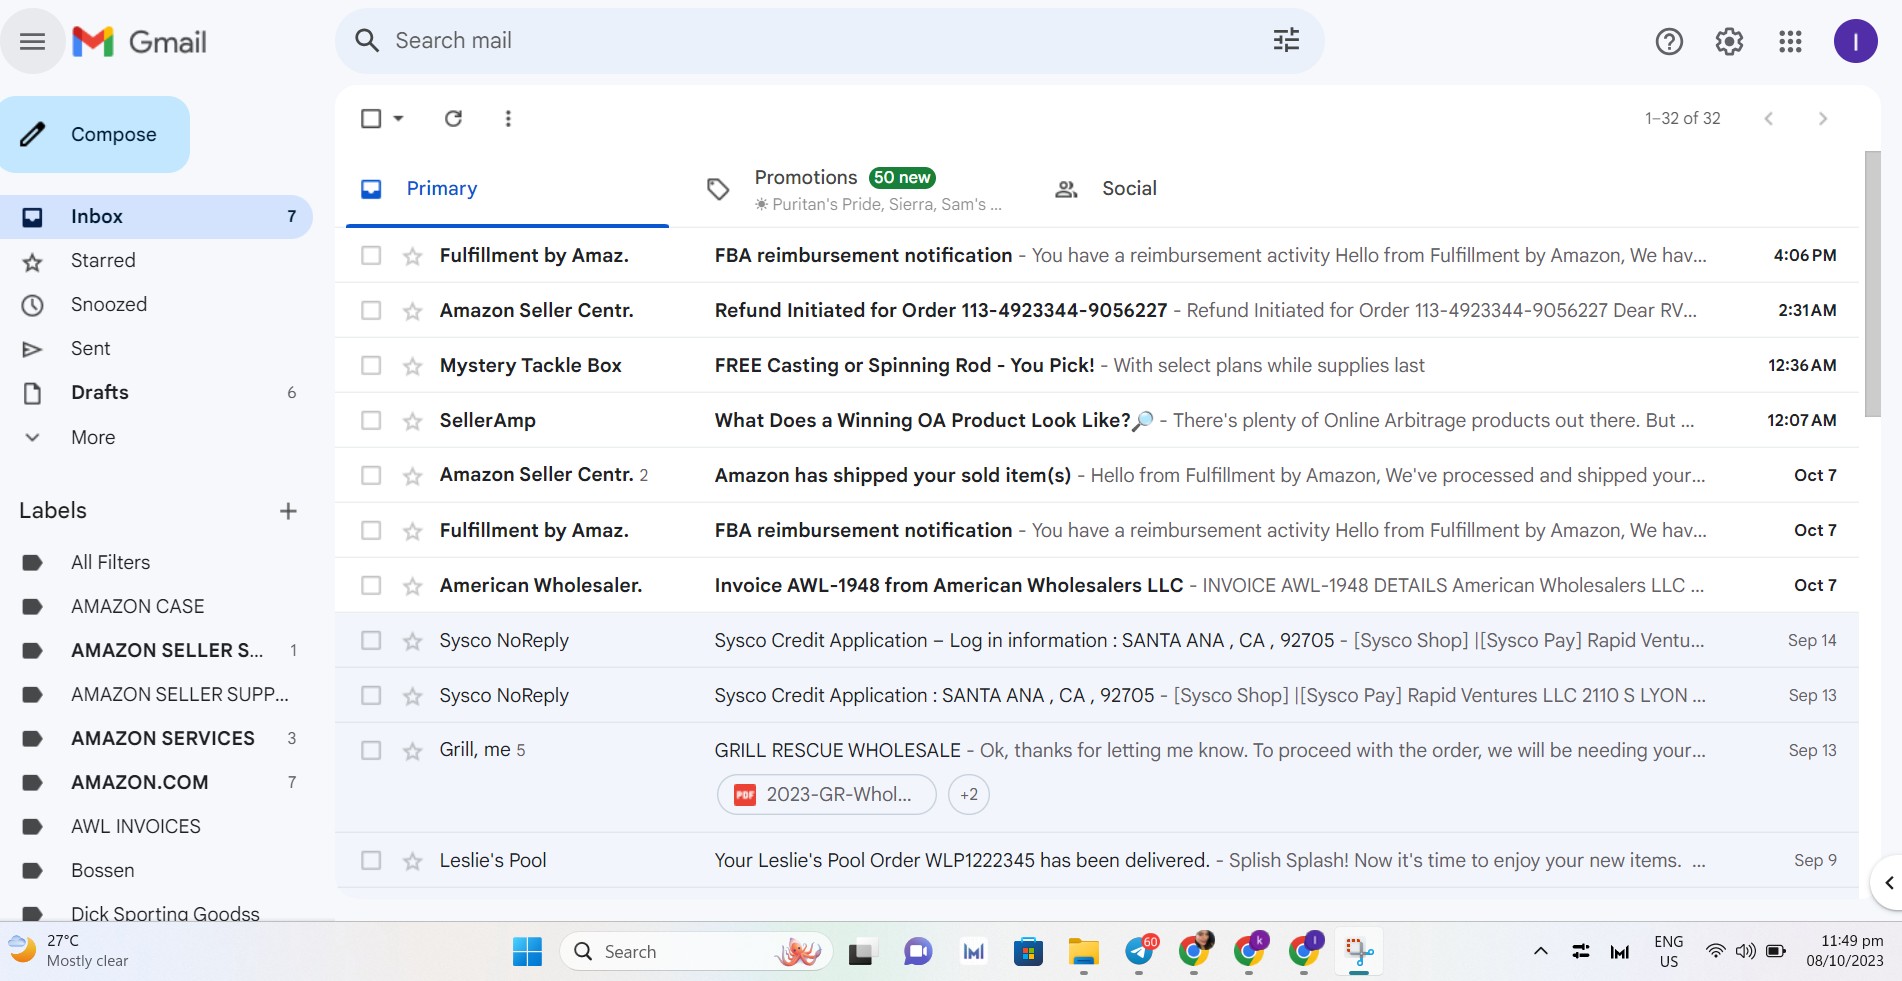1902x981 pixels.
Task: Expand the +2 attachments chip
Action: (x=969, y=795)
